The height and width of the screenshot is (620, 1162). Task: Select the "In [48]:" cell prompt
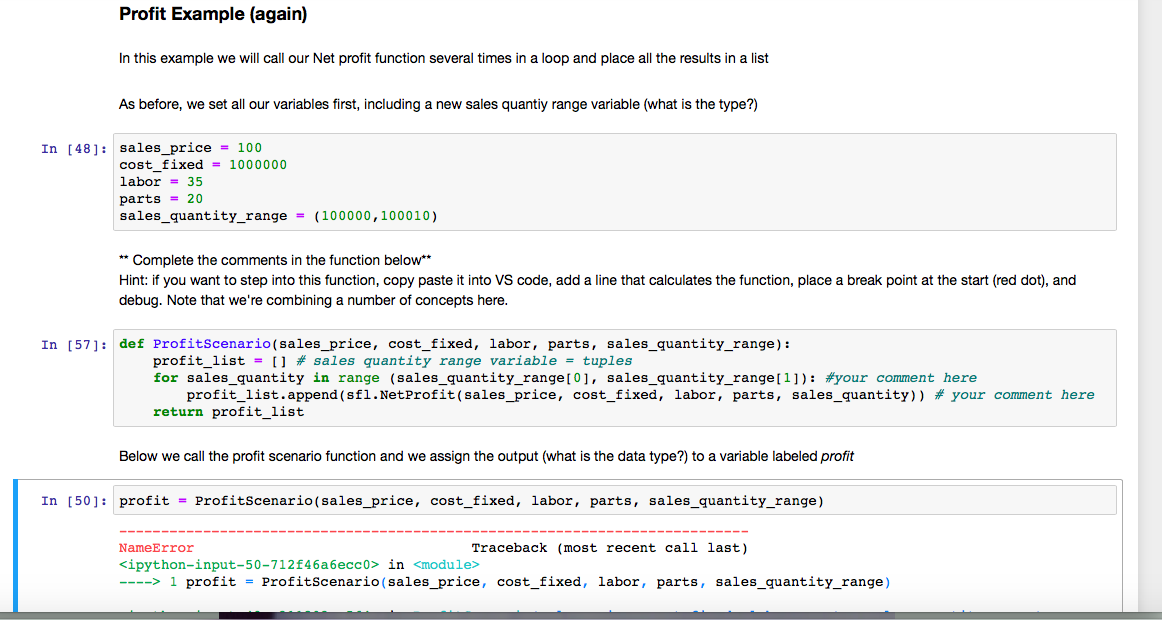(x=74, y=149)
